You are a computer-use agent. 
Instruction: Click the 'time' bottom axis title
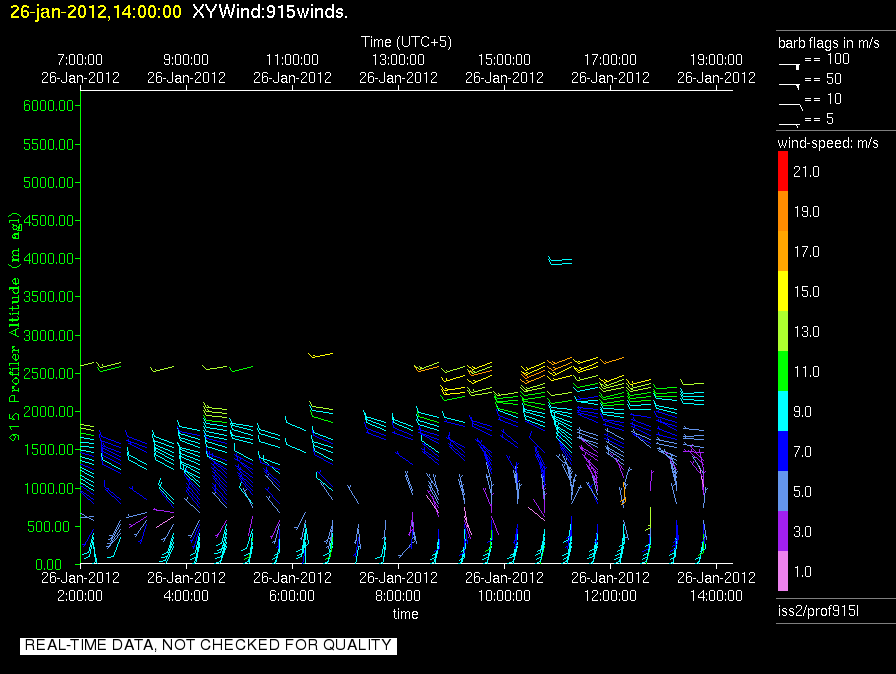coord(406,614)
